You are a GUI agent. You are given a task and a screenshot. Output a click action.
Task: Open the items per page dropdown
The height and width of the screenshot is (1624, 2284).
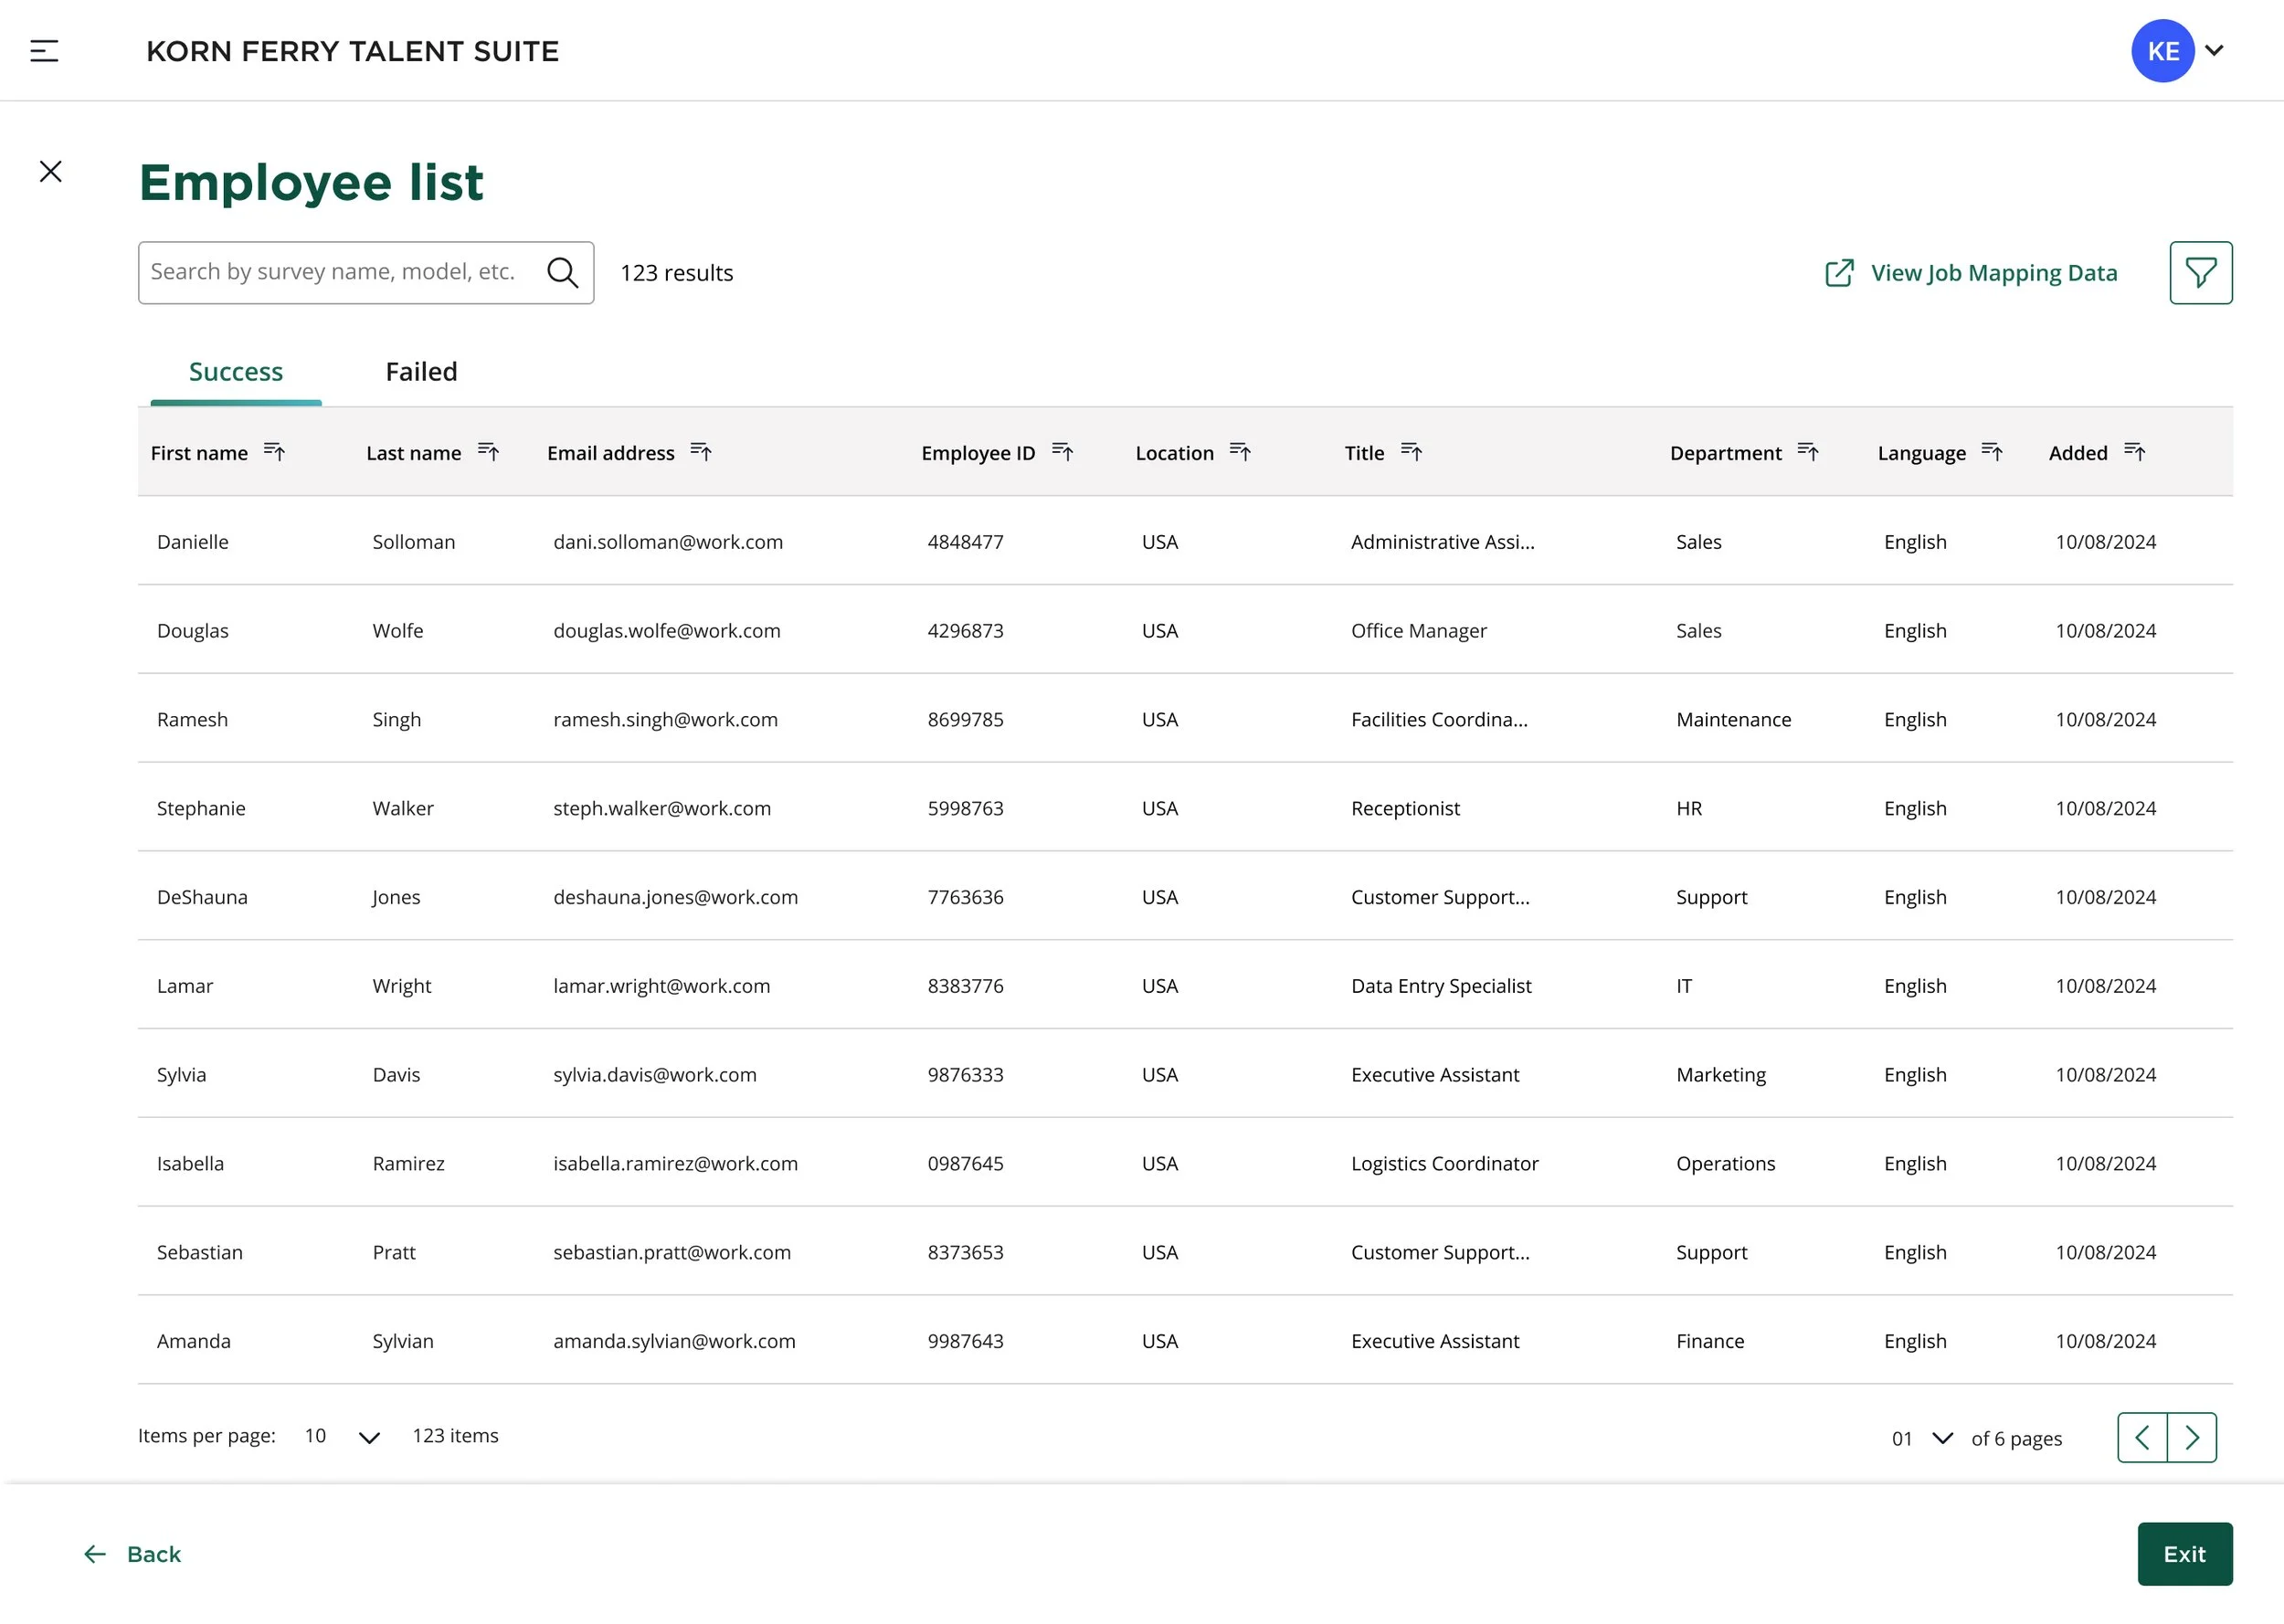[368, 1437]
